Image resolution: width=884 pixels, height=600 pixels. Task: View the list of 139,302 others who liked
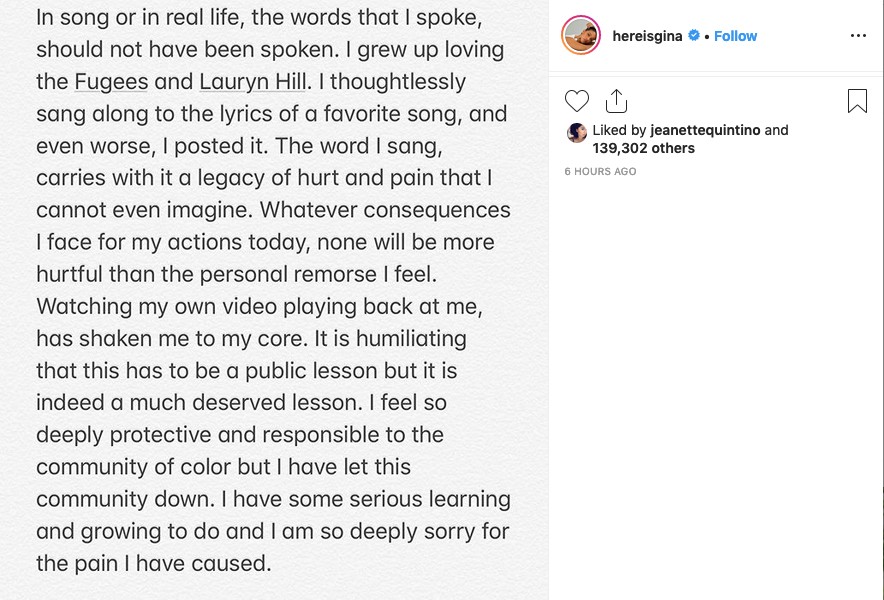coord(643,148)
